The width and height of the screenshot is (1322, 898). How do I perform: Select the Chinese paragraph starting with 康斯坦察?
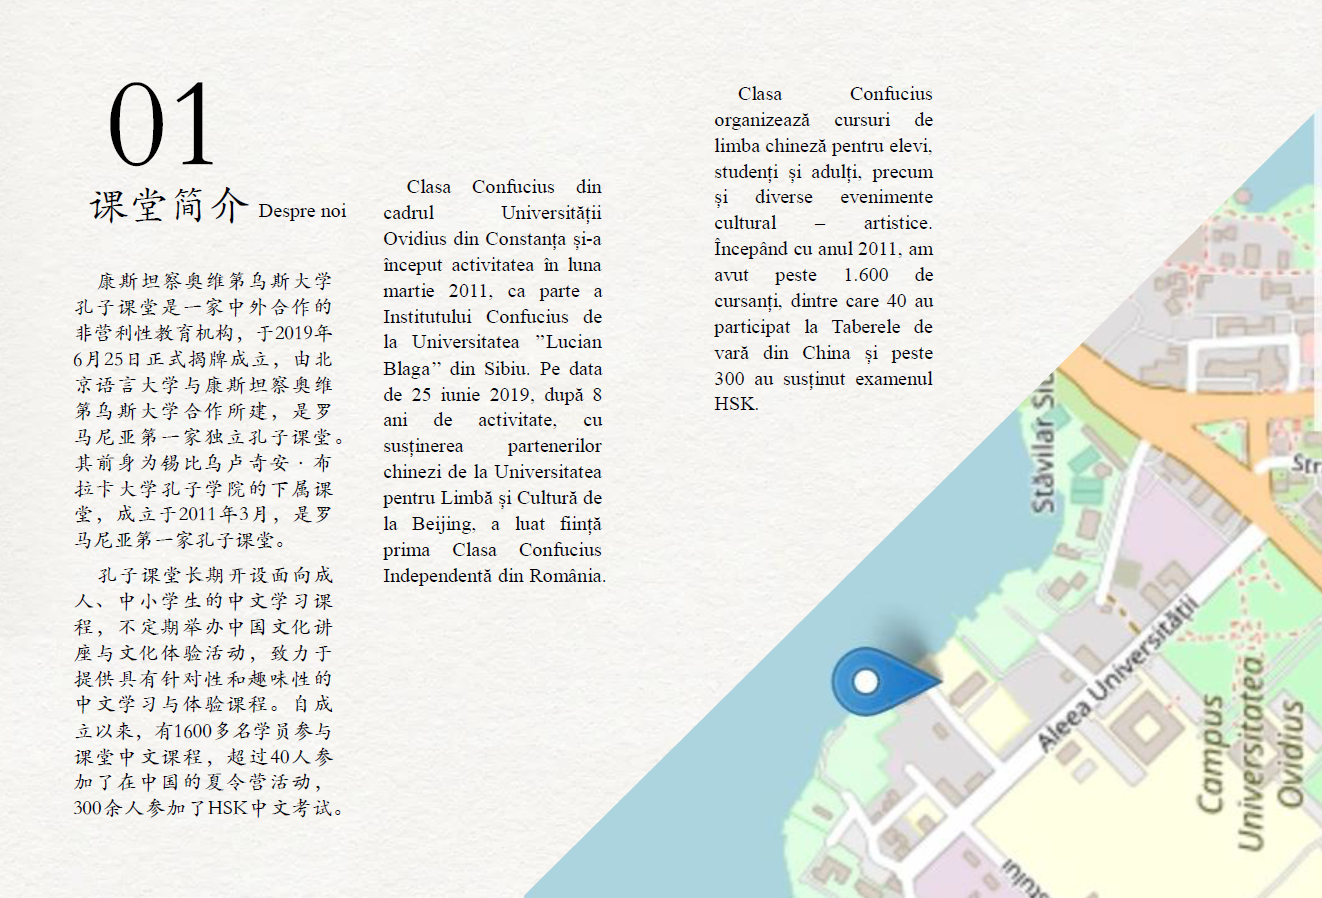pyautogui.click(x=205, y=411)
